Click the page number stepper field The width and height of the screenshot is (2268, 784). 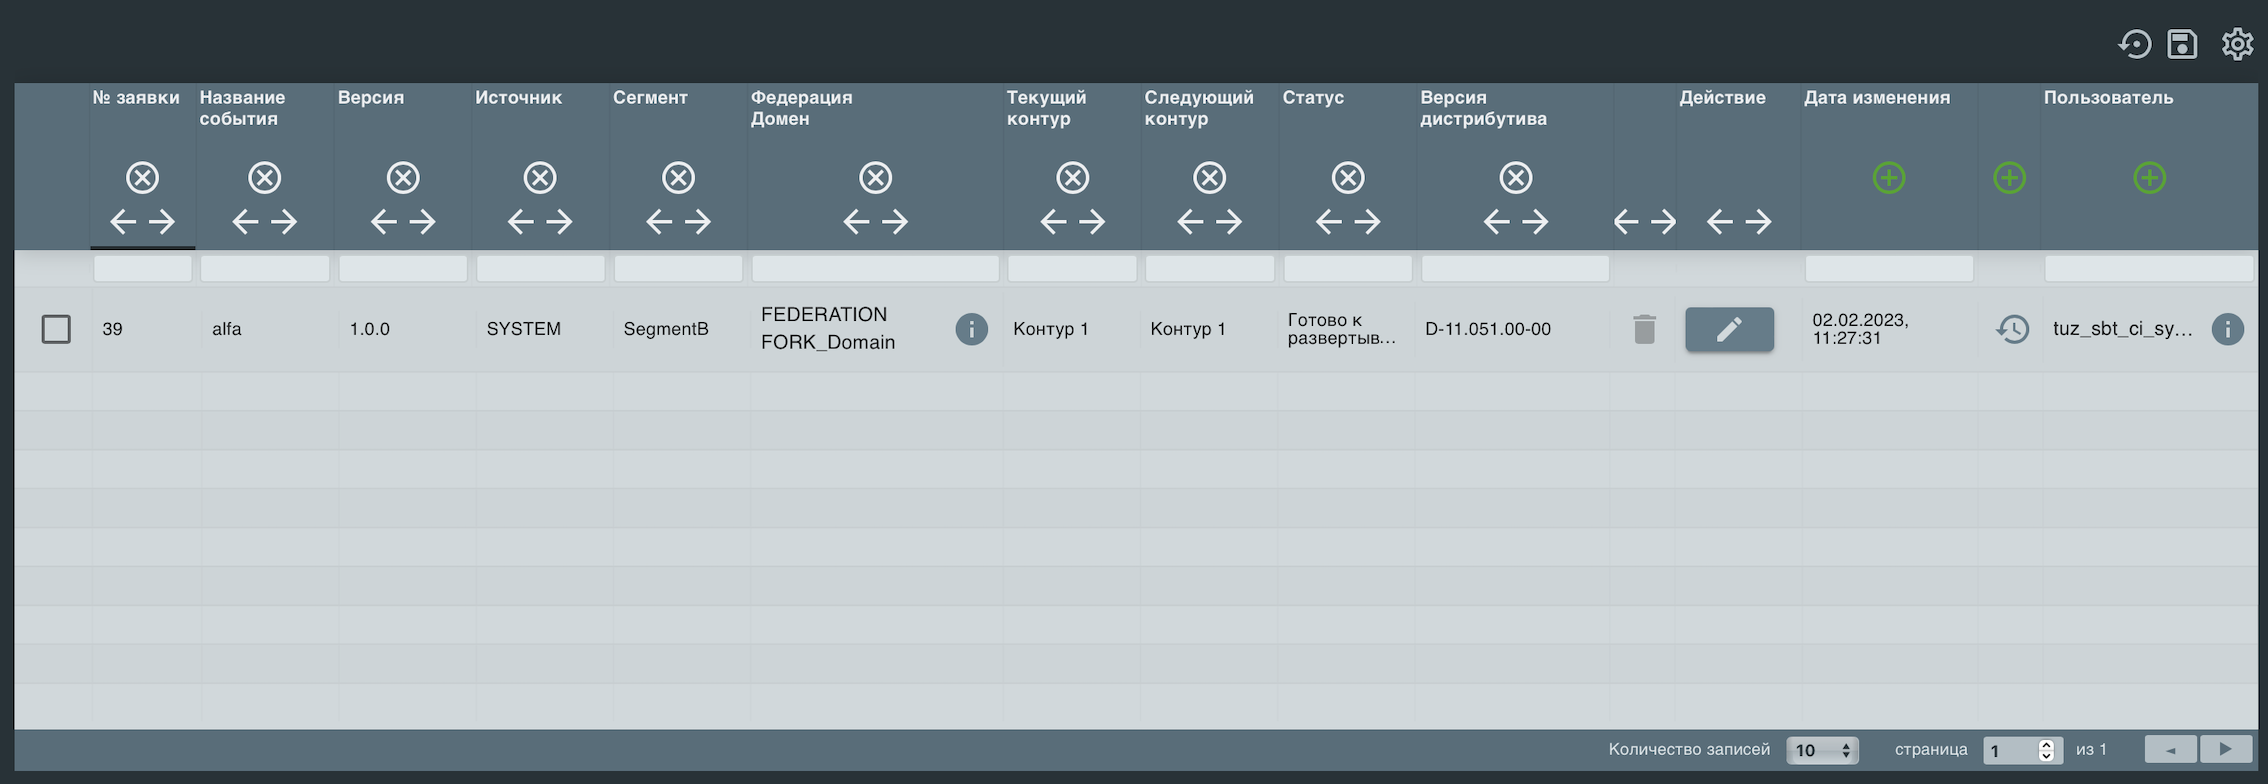(2010, 750)
